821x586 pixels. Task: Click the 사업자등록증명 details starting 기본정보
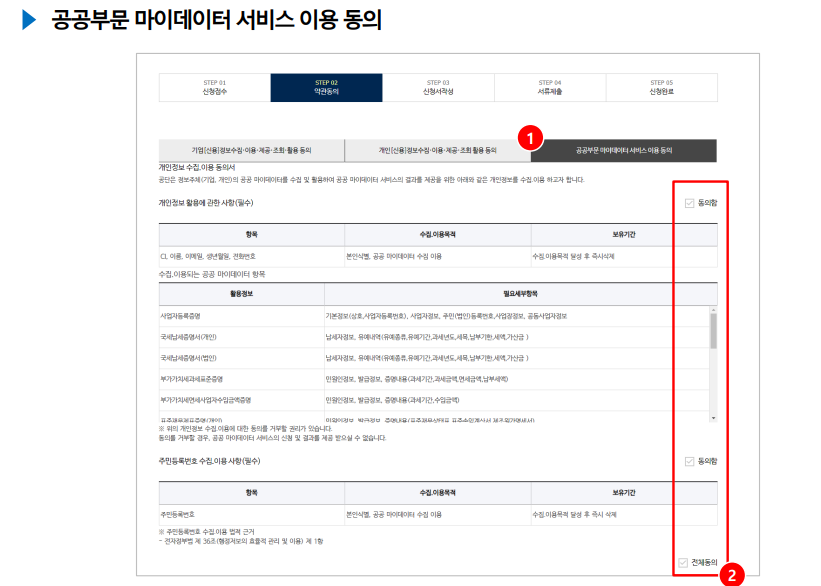coord(446,316)
